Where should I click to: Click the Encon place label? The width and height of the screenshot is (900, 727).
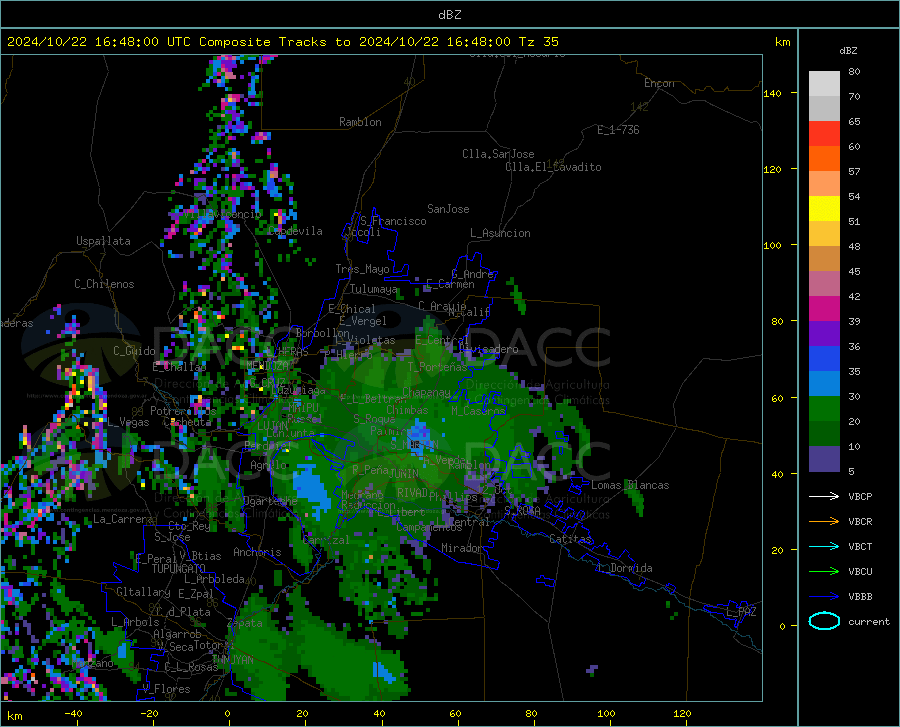click(x=659, y=83)
